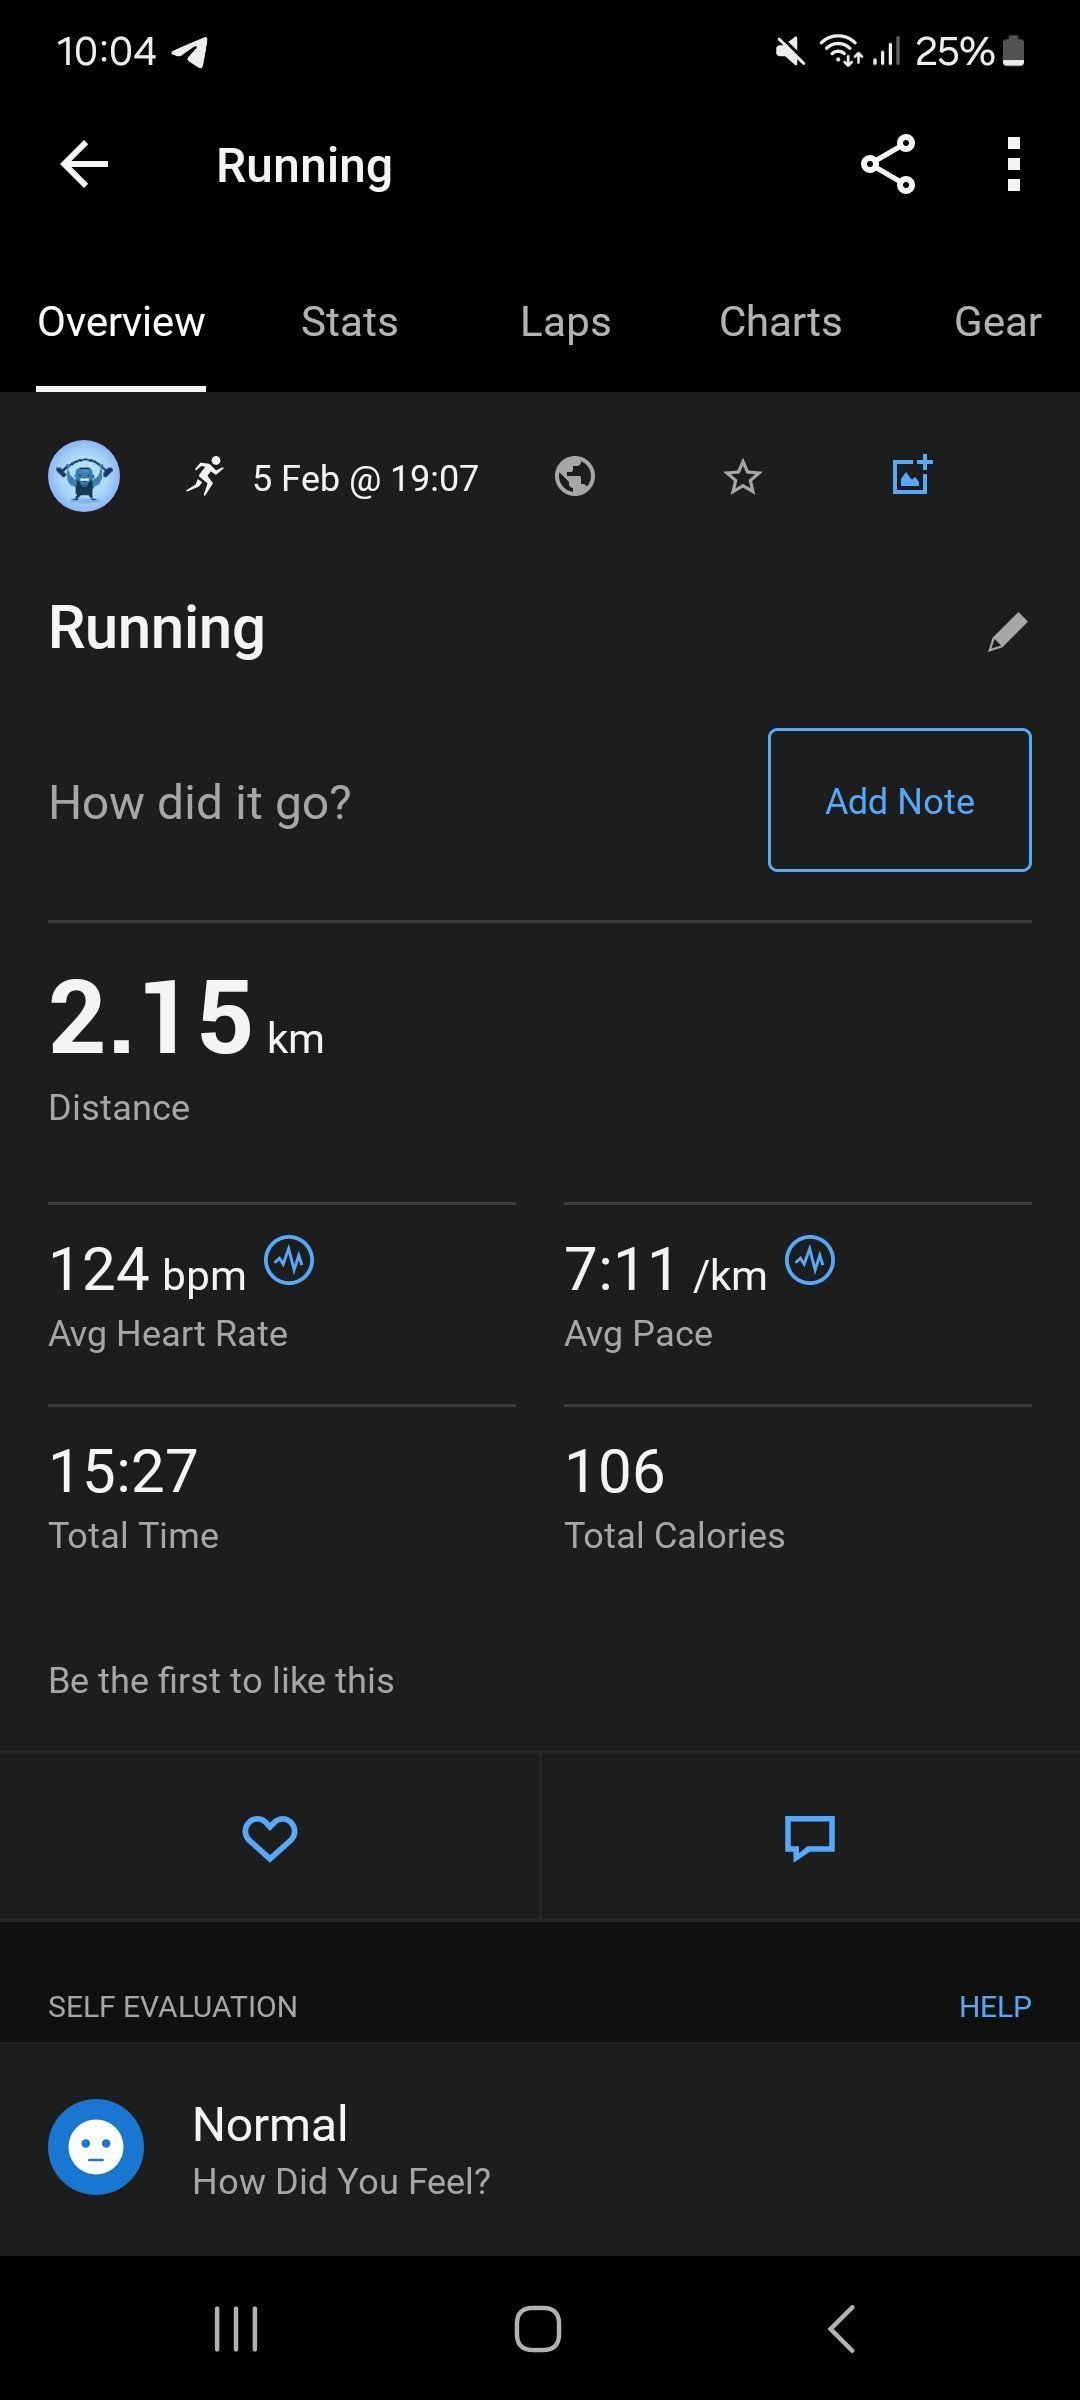Tap the heart rate chart icon beside 124 bpm

(289, 1260)
